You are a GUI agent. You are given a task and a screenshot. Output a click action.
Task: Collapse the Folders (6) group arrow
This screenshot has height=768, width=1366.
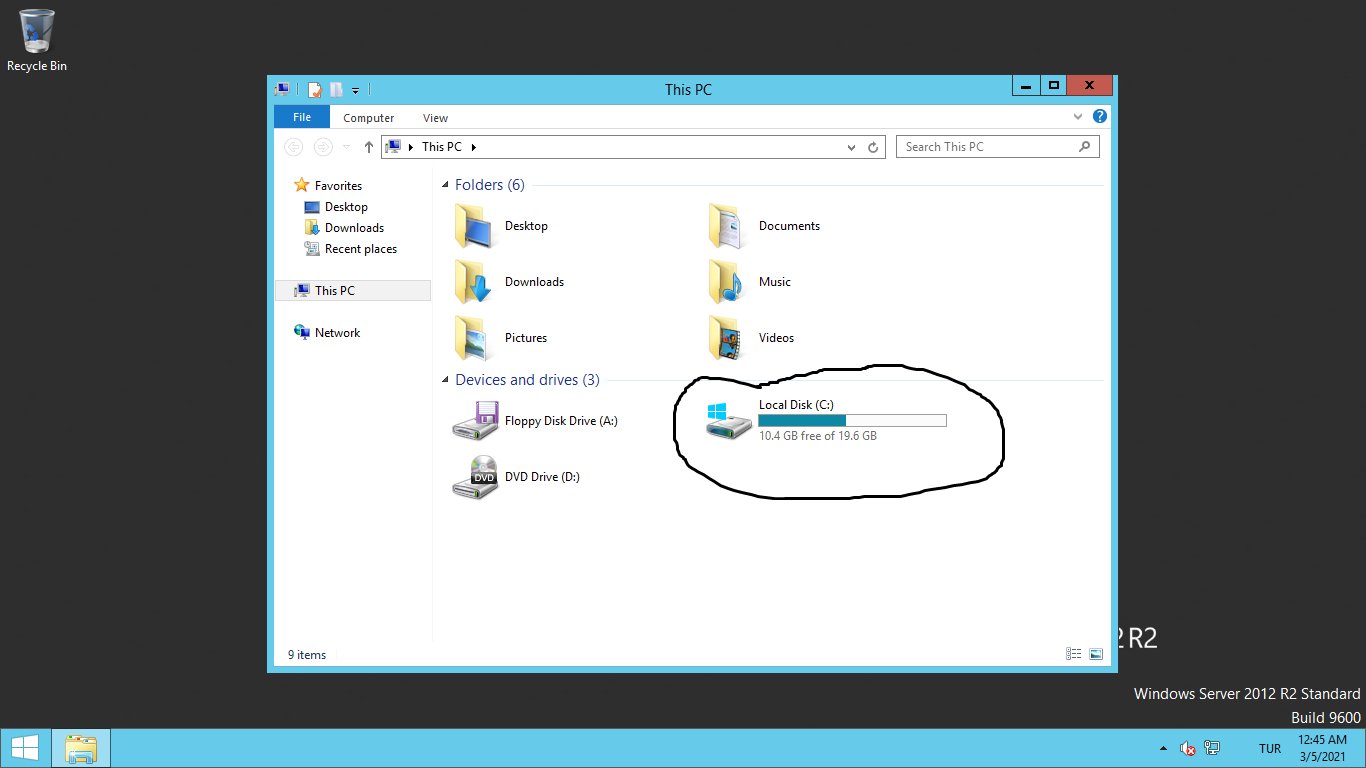(445, 185)
